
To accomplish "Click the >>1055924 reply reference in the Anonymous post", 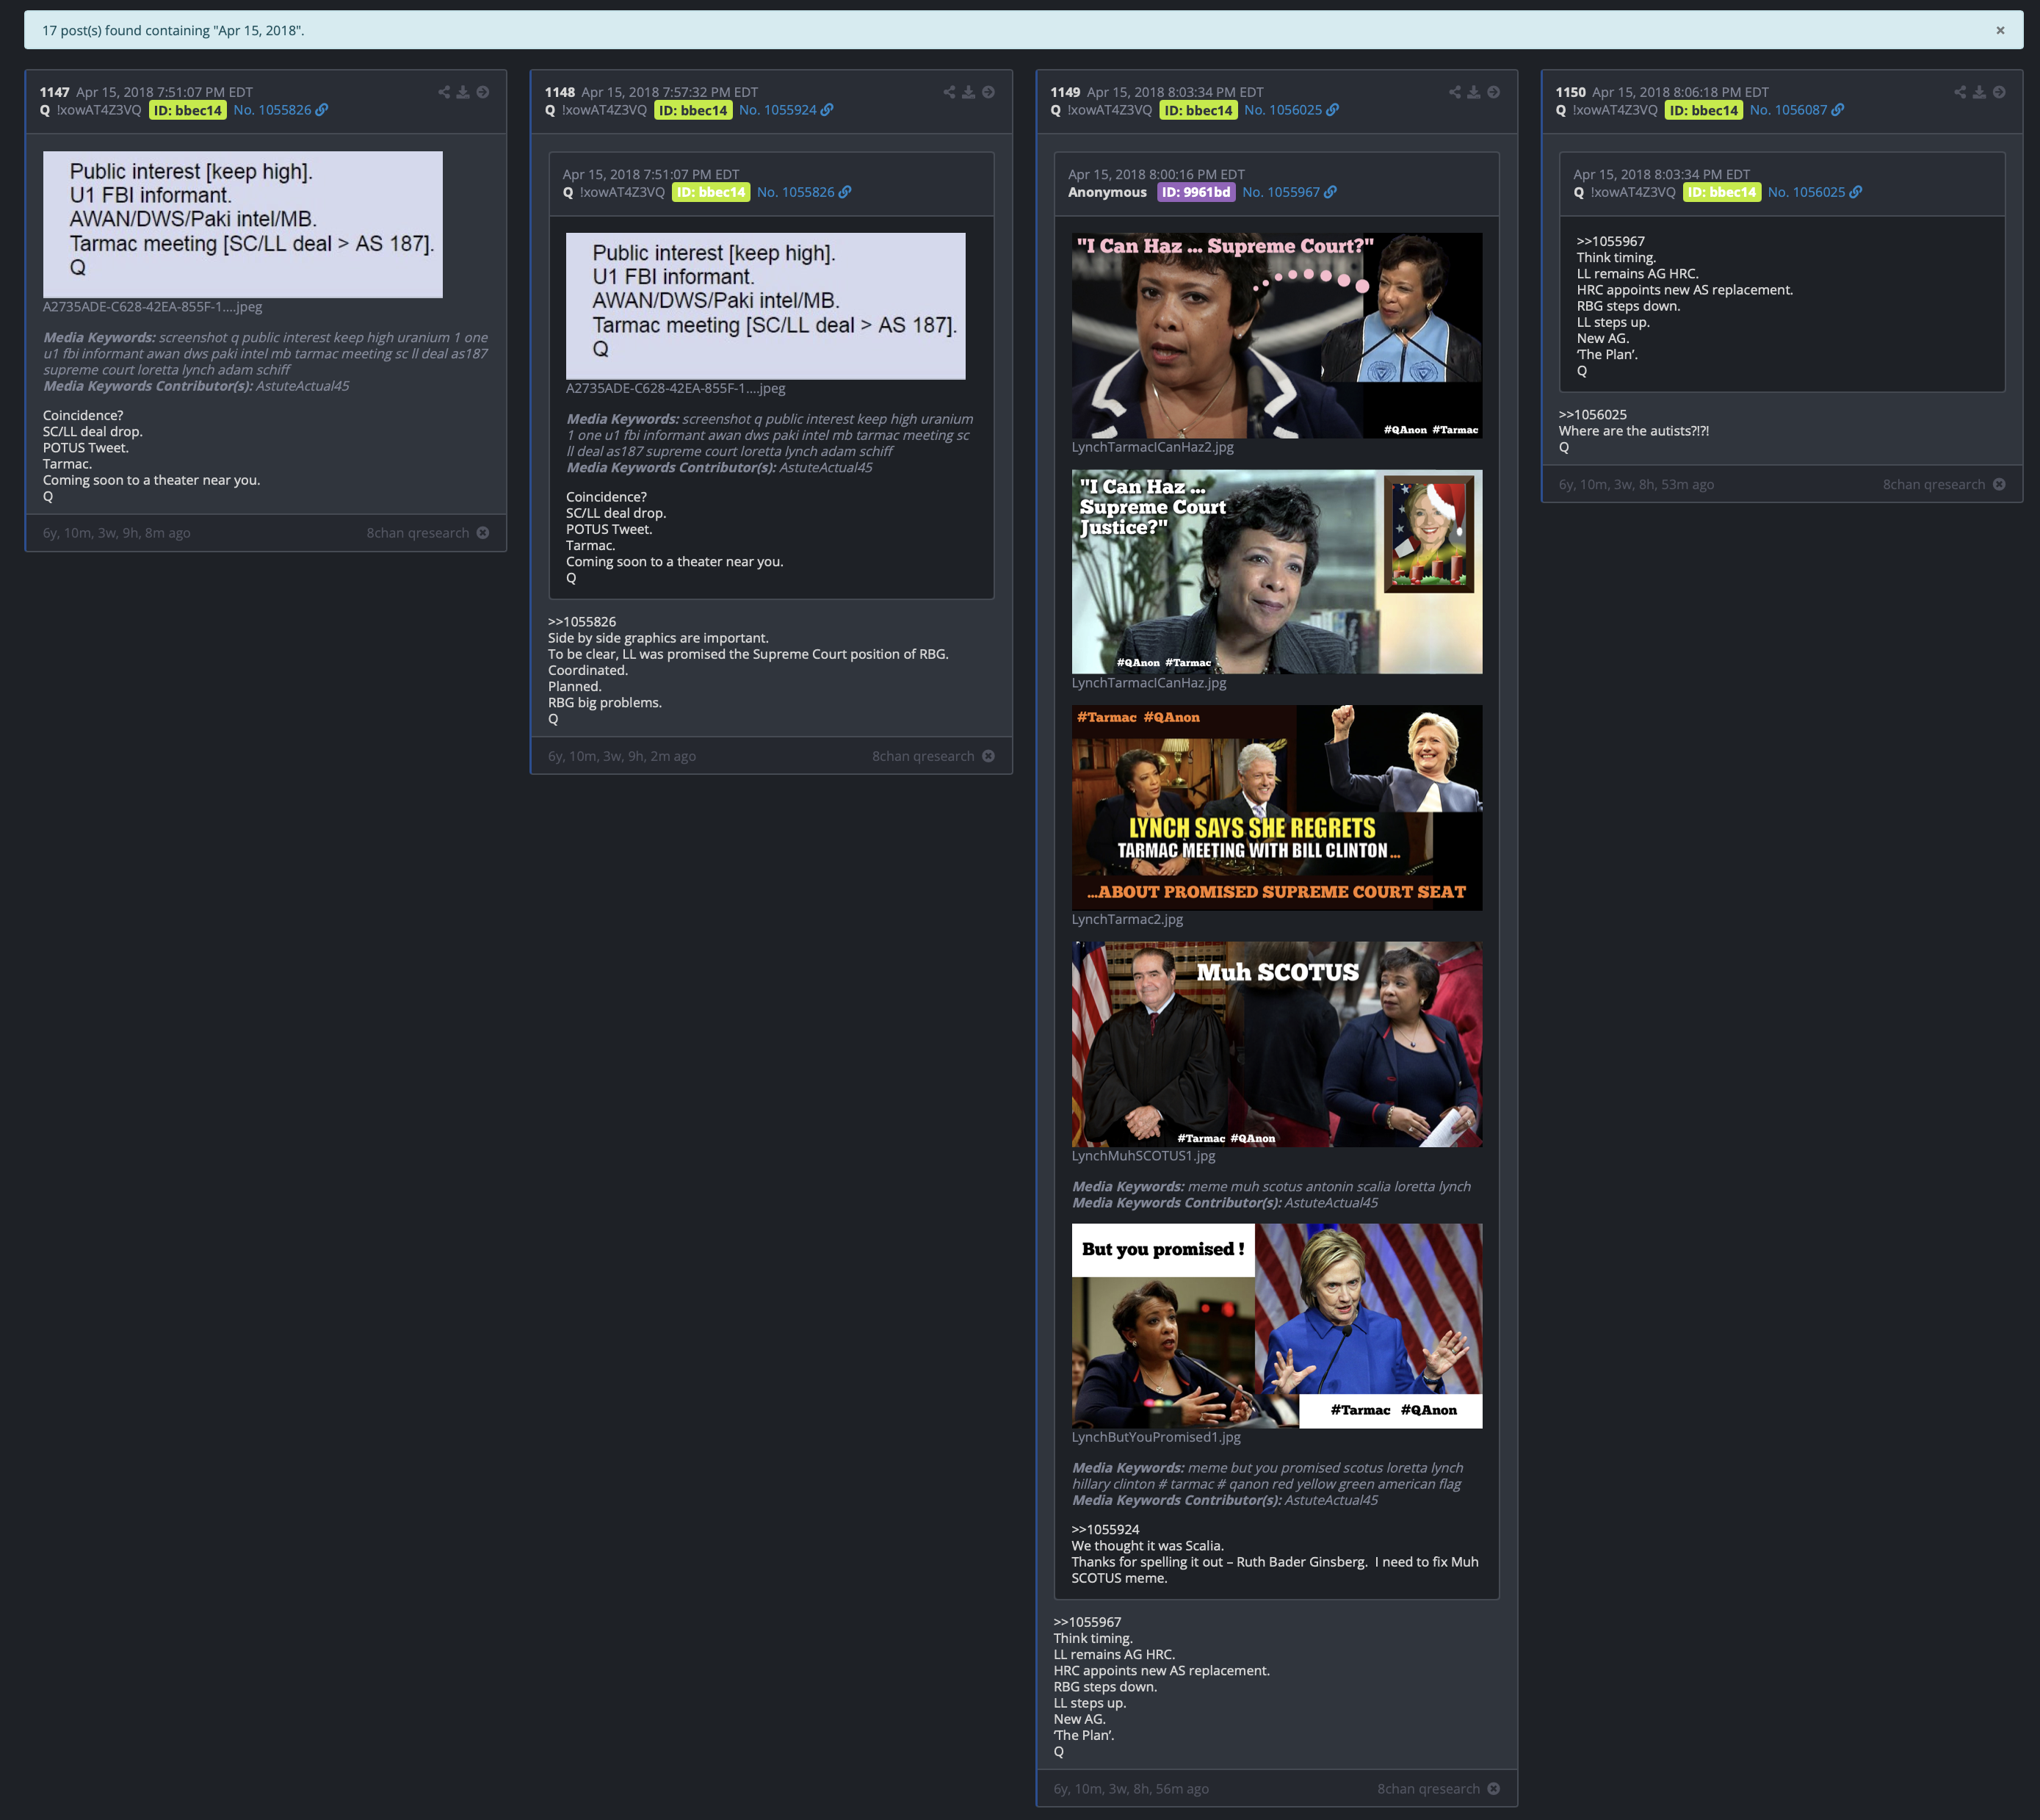I will coord(1106,1530).
